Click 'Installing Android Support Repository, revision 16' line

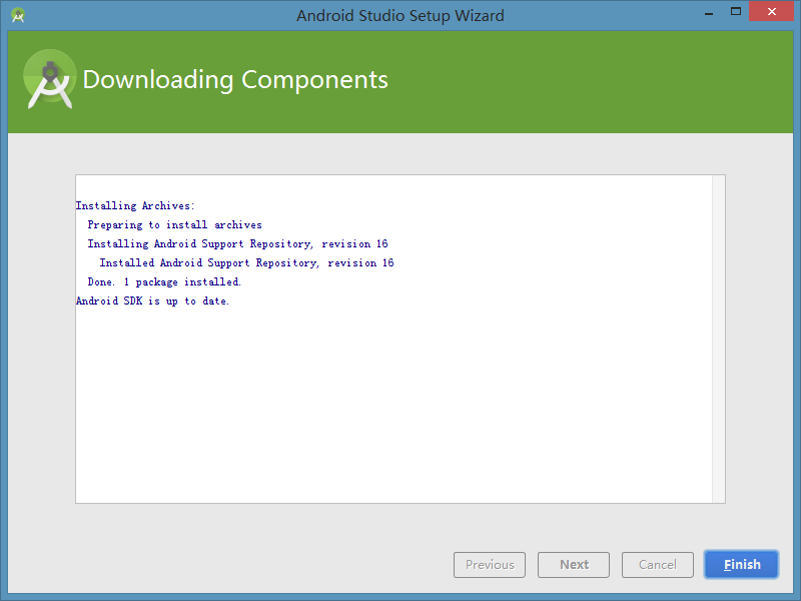click(x=238, y=244)
